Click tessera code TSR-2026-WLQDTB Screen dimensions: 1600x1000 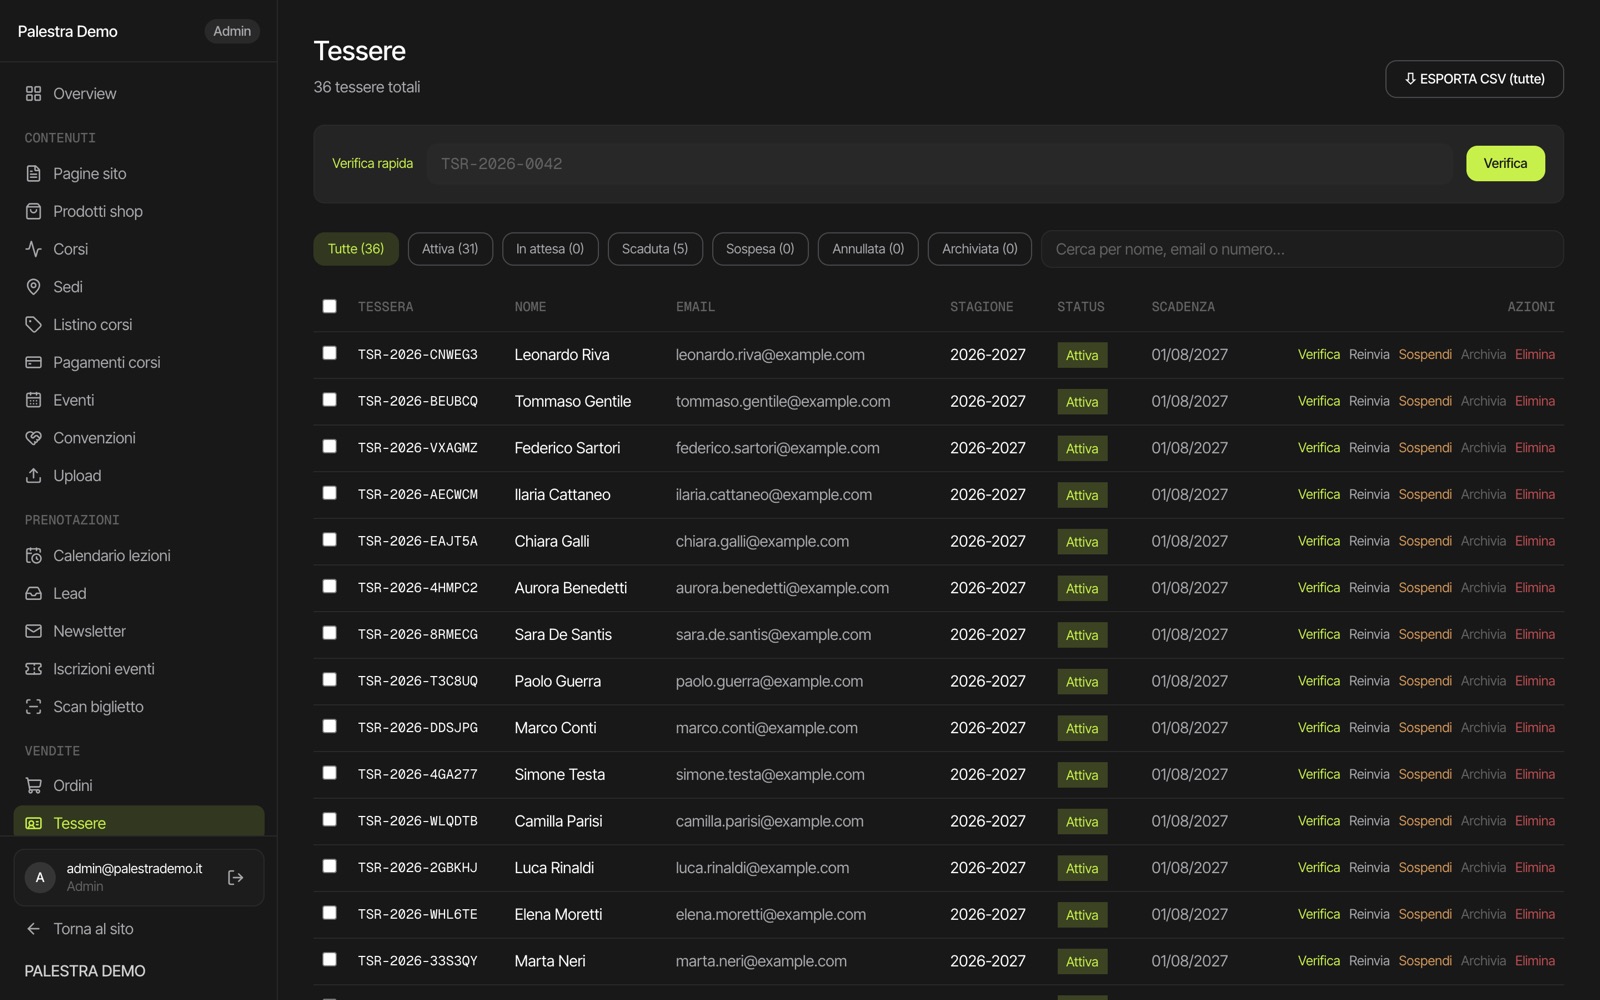[418, 821]
